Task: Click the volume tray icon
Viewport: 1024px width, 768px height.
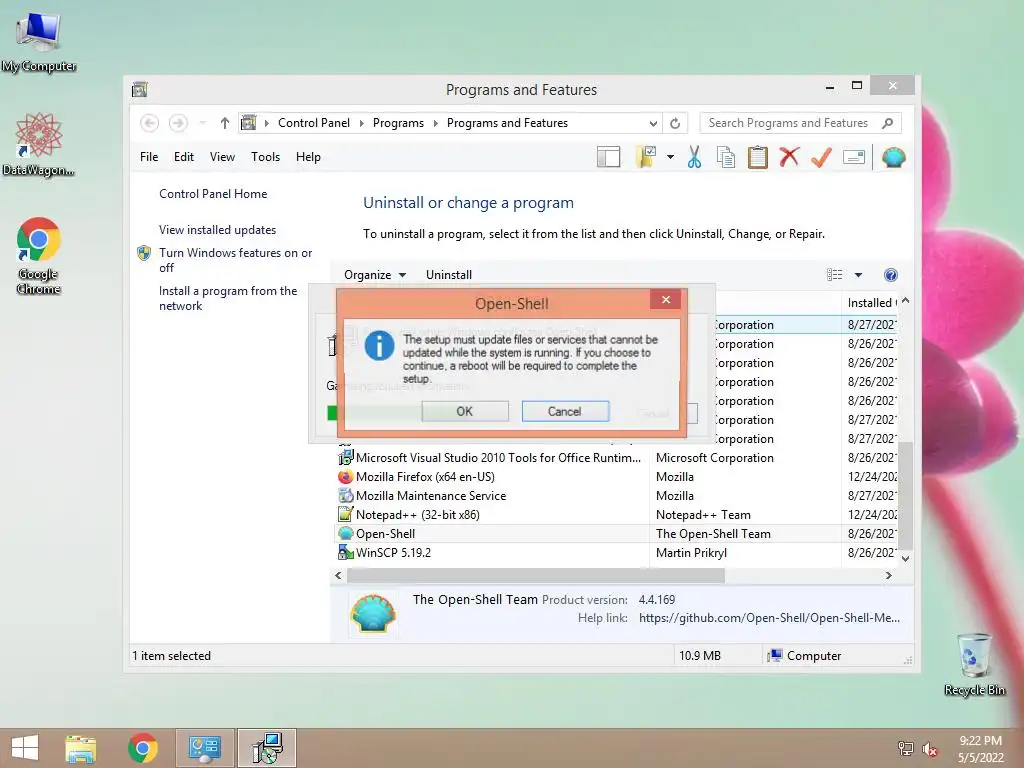Action: [x=930, y=749]
